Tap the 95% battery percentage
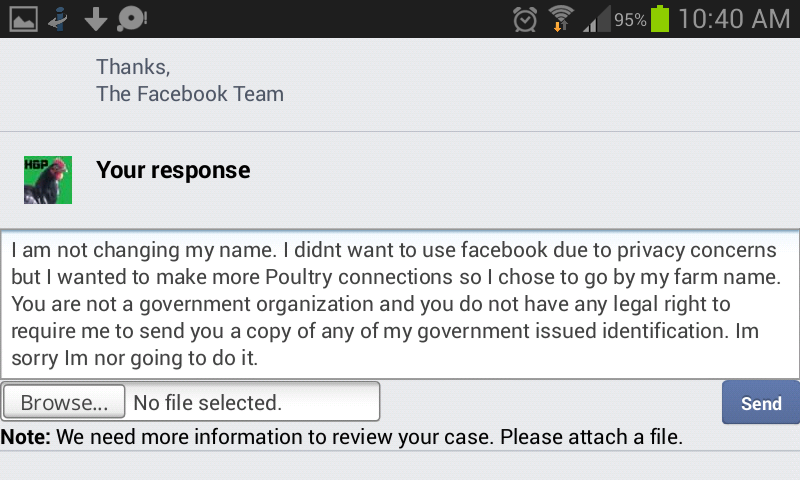 point(630,19)
